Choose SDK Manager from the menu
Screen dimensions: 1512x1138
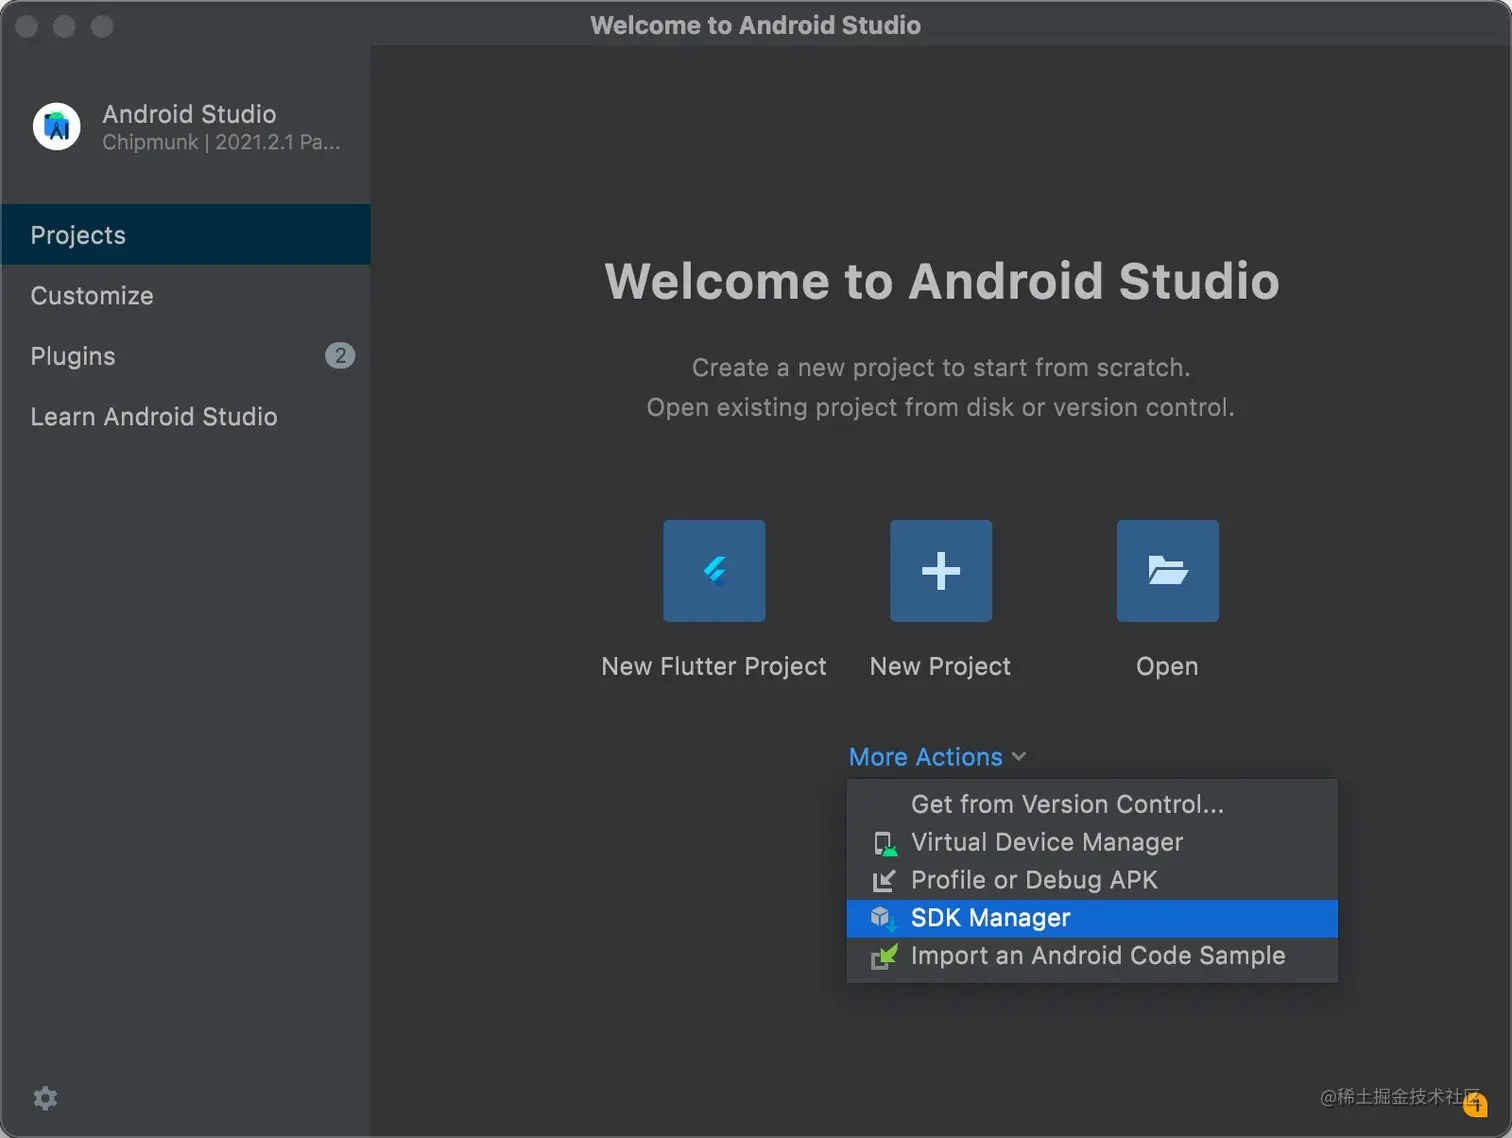coord(1092,918)
